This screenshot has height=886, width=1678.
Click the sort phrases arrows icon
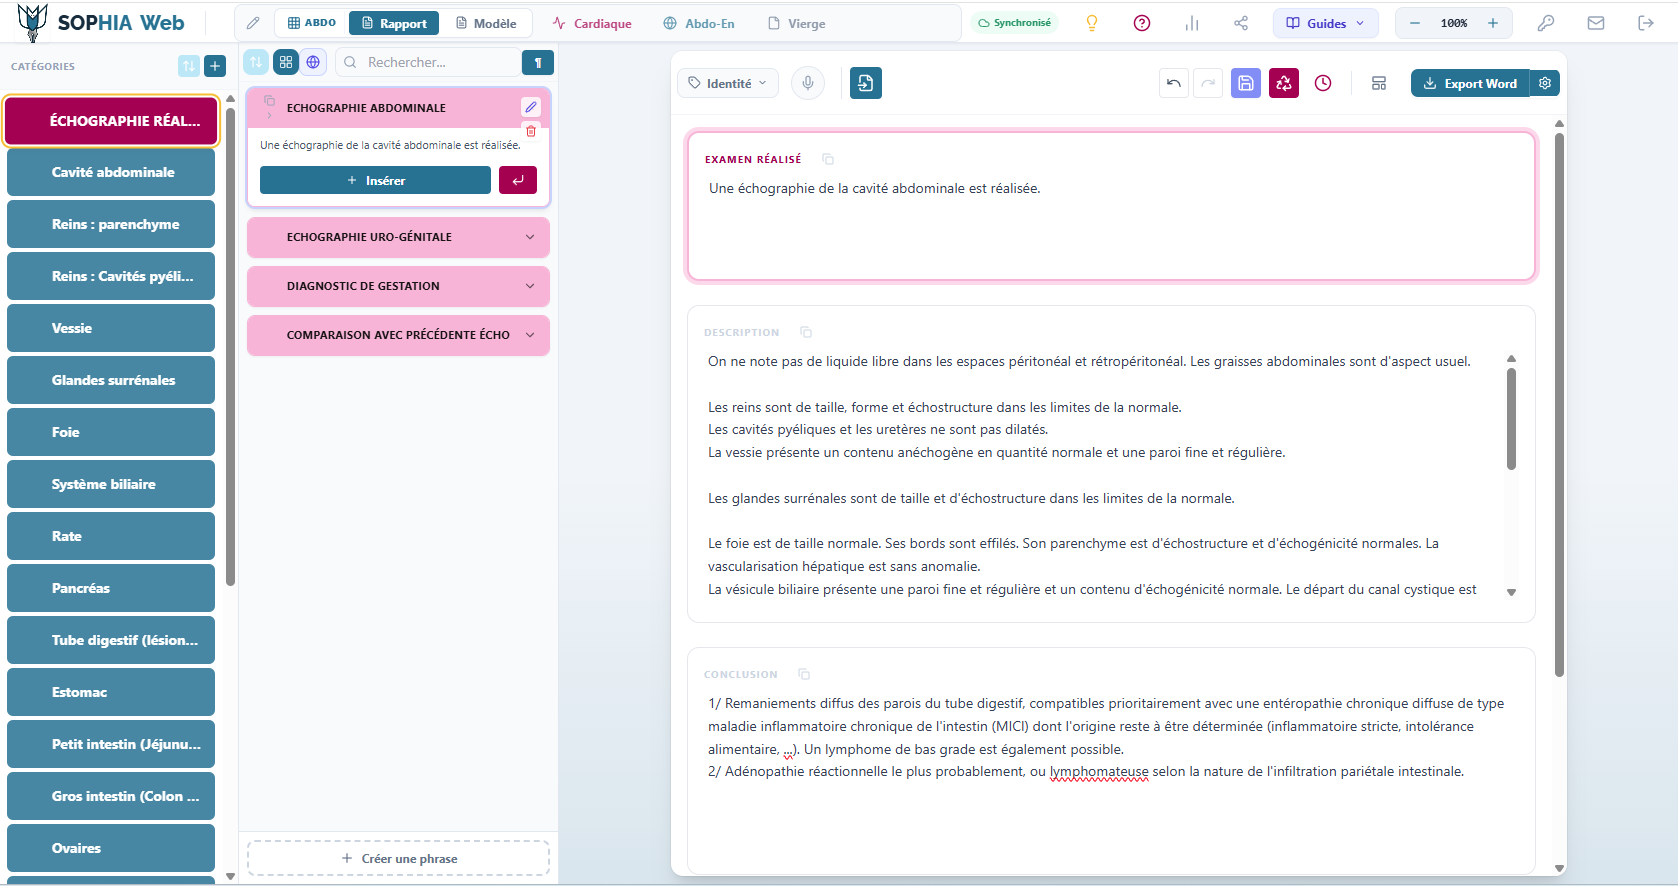point(256,62)
